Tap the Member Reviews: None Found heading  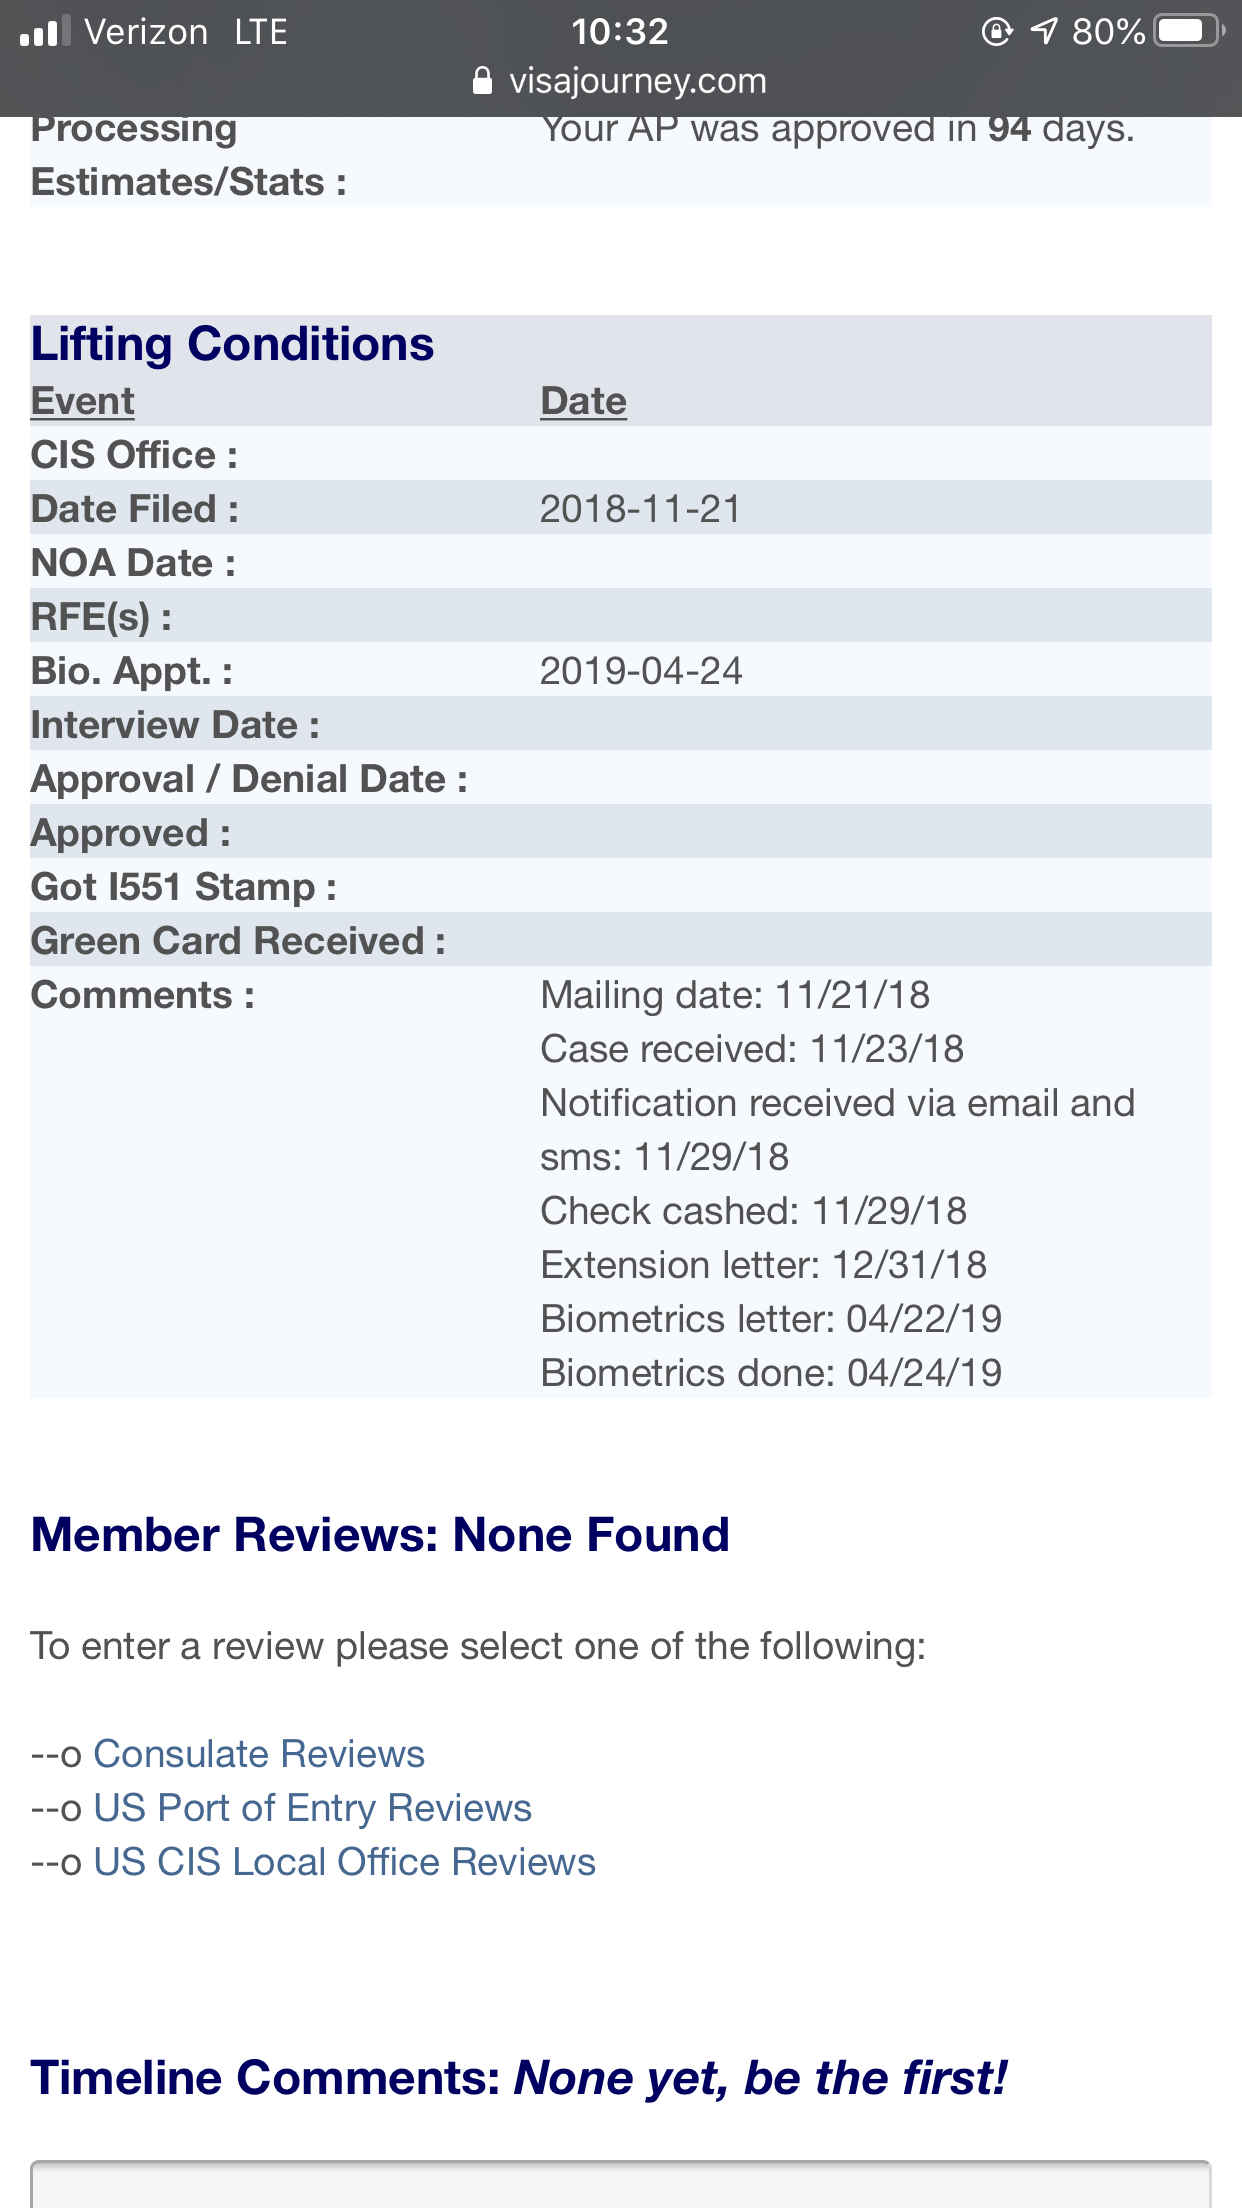(x=380, y=1535)
